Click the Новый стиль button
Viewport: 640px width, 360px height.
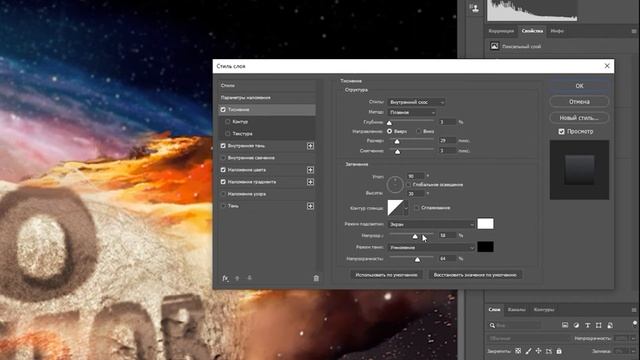coord(579,118)
